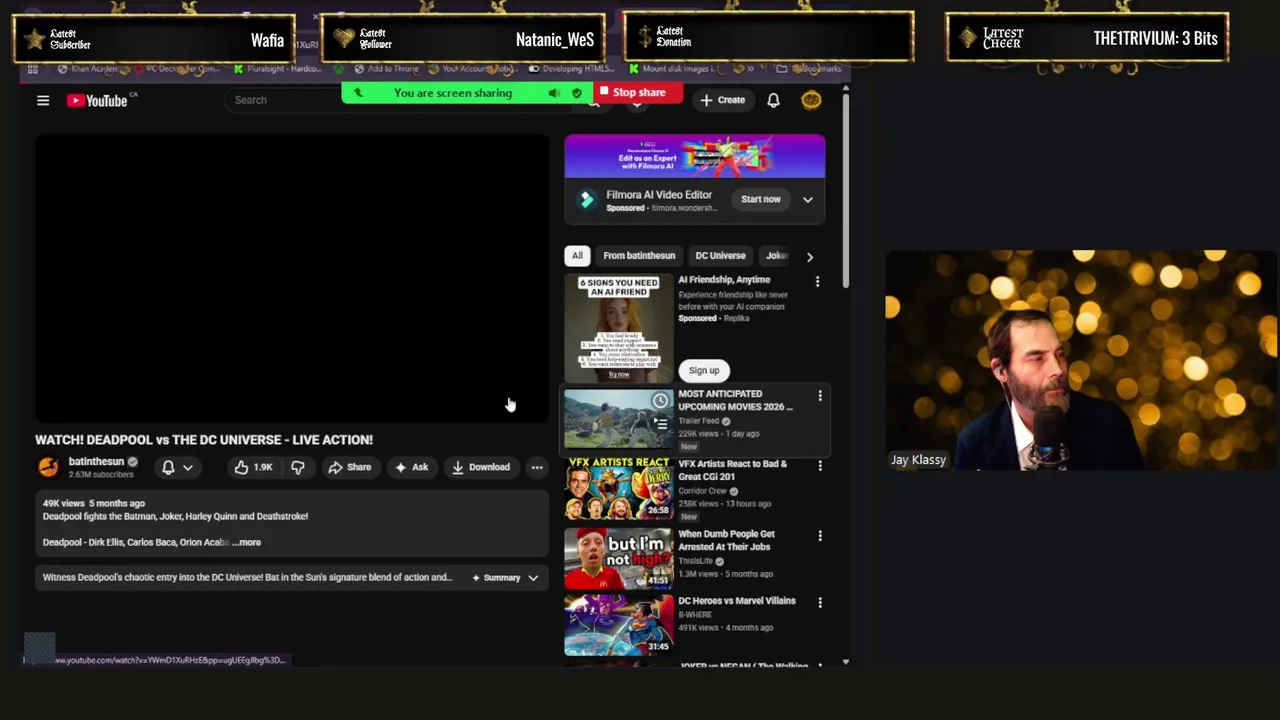Open the batinthesun channel name link
The height and width of the screenshot is (720, 1280).
click(96, 462)
